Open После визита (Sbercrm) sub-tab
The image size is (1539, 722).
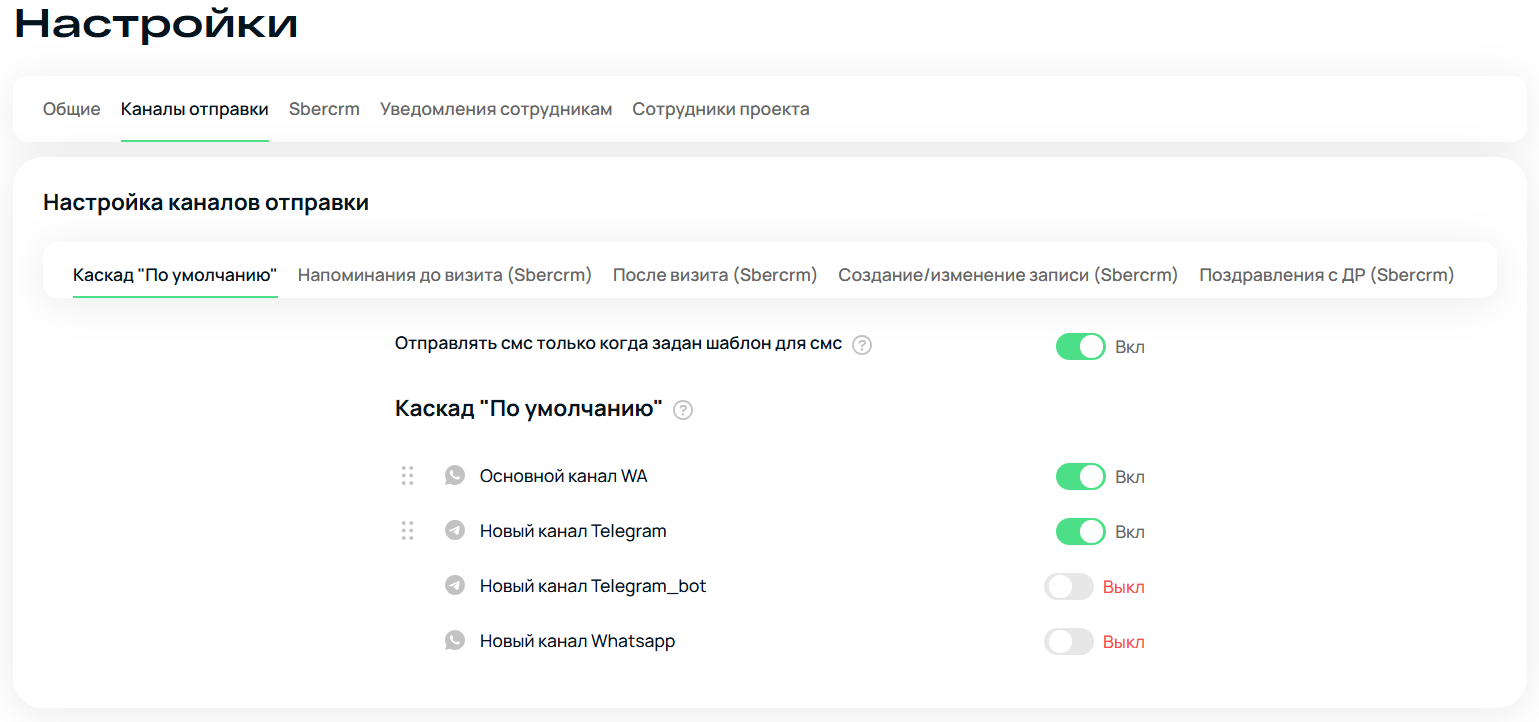point(715,274)
